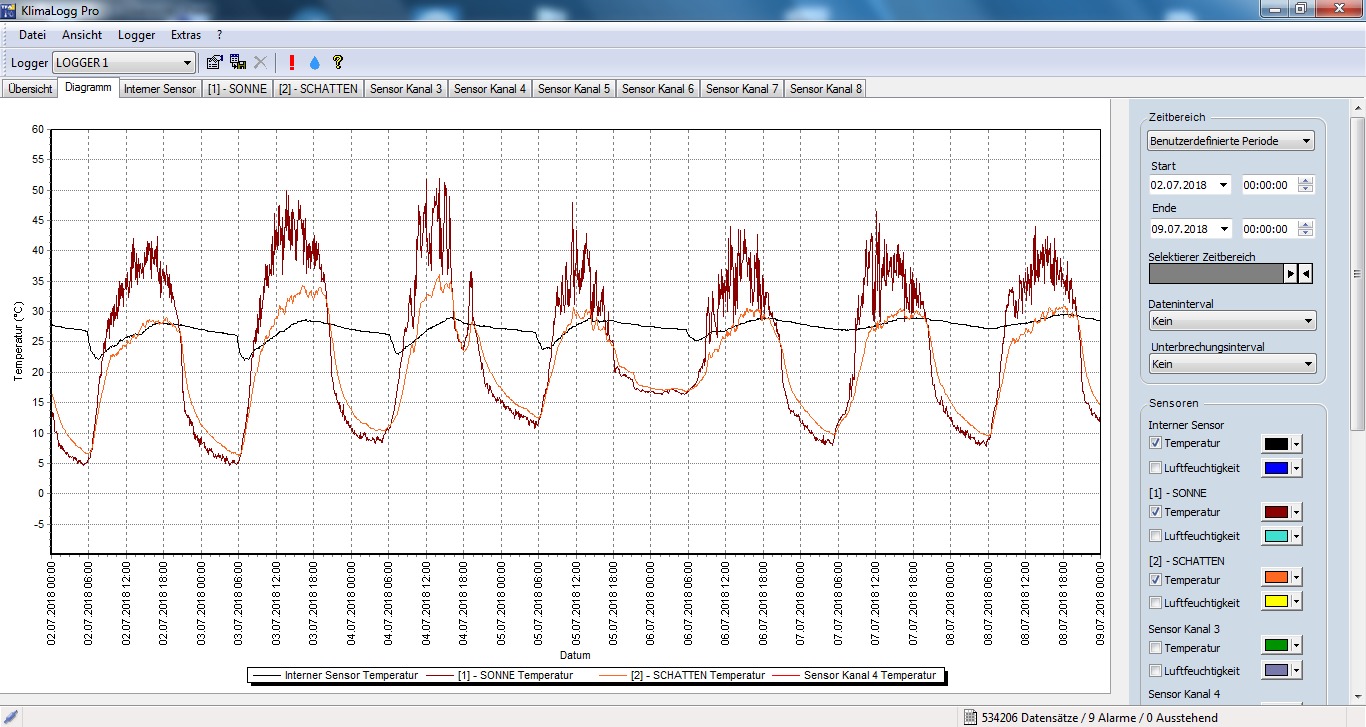This screenshot has width=1366, height=727.
Task: Click the export data toolbar icon
Action: point(237,61)
